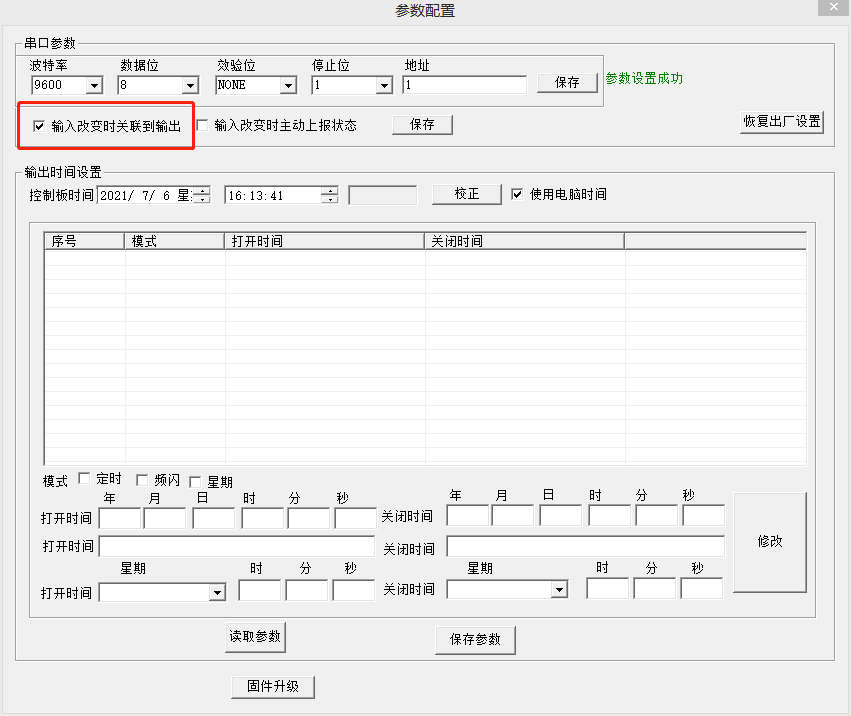Click the 打开时间 时 field in date row
The image size is (851, 716).
tap(262, 518)
